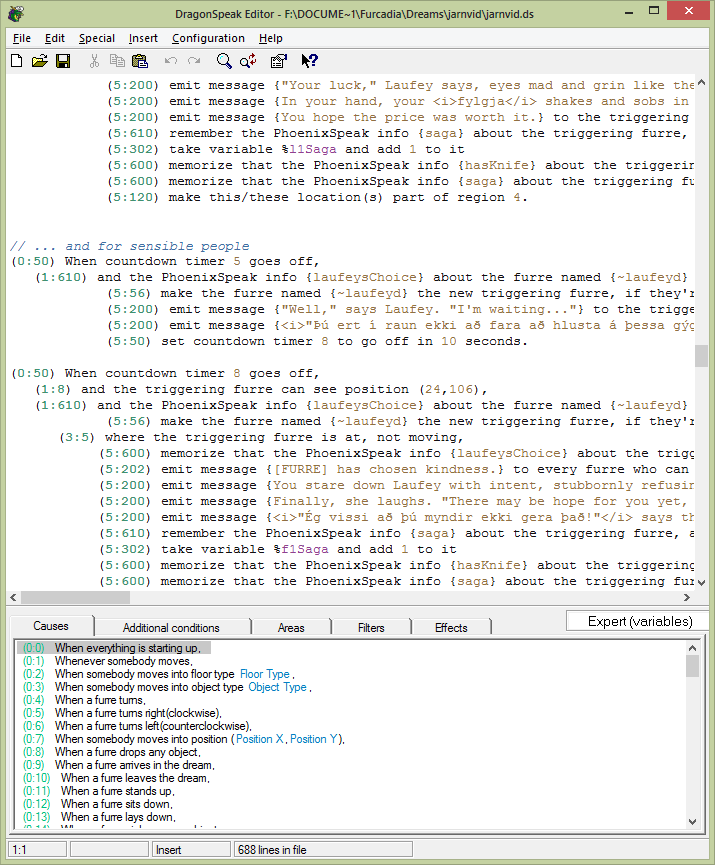715x865 pixels.
Task: Select 'When a furre stands up'
Action: (x=98, y=791)
